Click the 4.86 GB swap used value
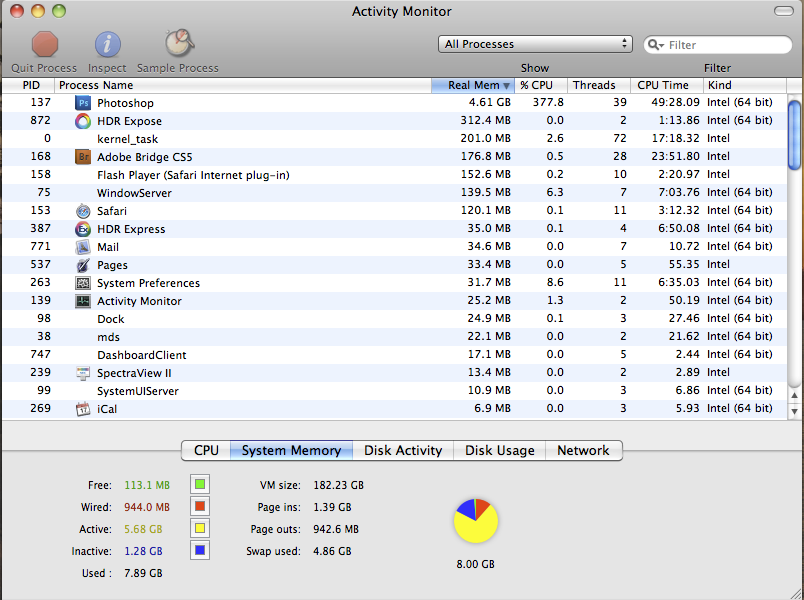This screenshot has height=600, width=804. pos(332,551)
